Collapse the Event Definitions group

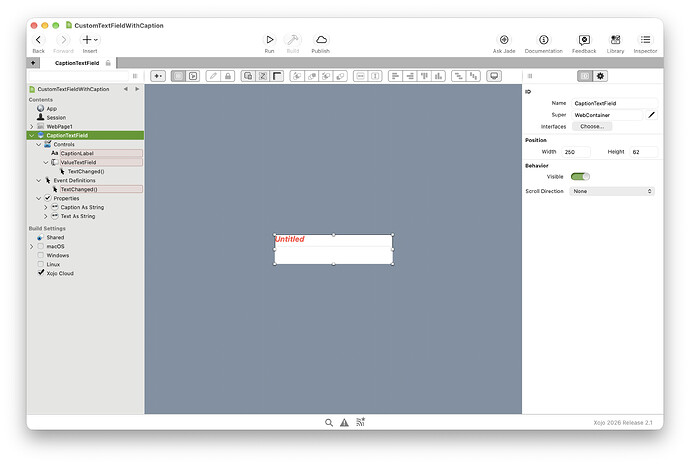(39, 180)
